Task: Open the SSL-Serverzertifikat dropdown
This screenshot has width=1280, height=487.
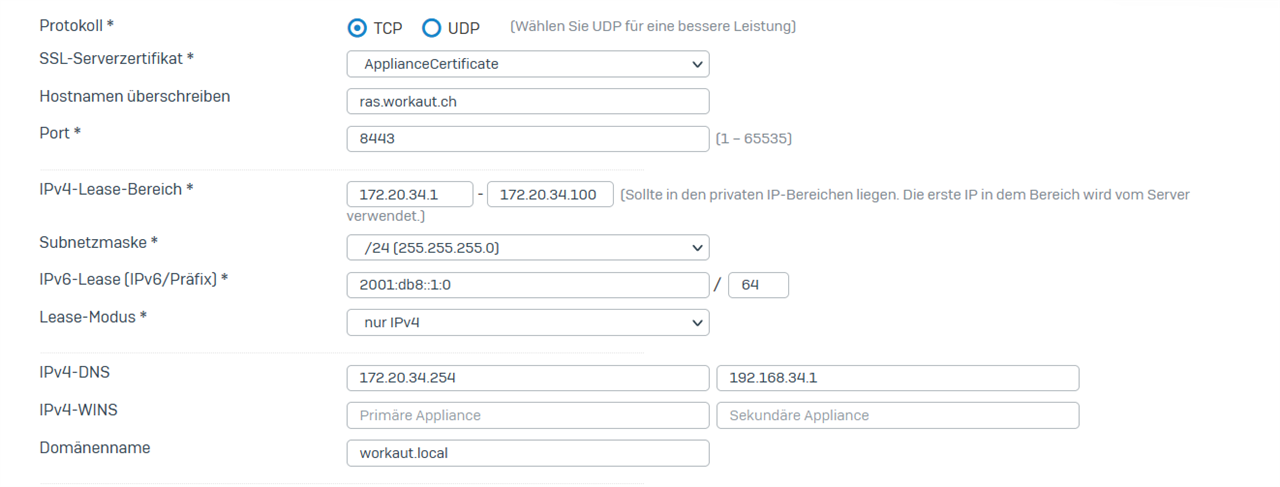Action: coord(528,64)
